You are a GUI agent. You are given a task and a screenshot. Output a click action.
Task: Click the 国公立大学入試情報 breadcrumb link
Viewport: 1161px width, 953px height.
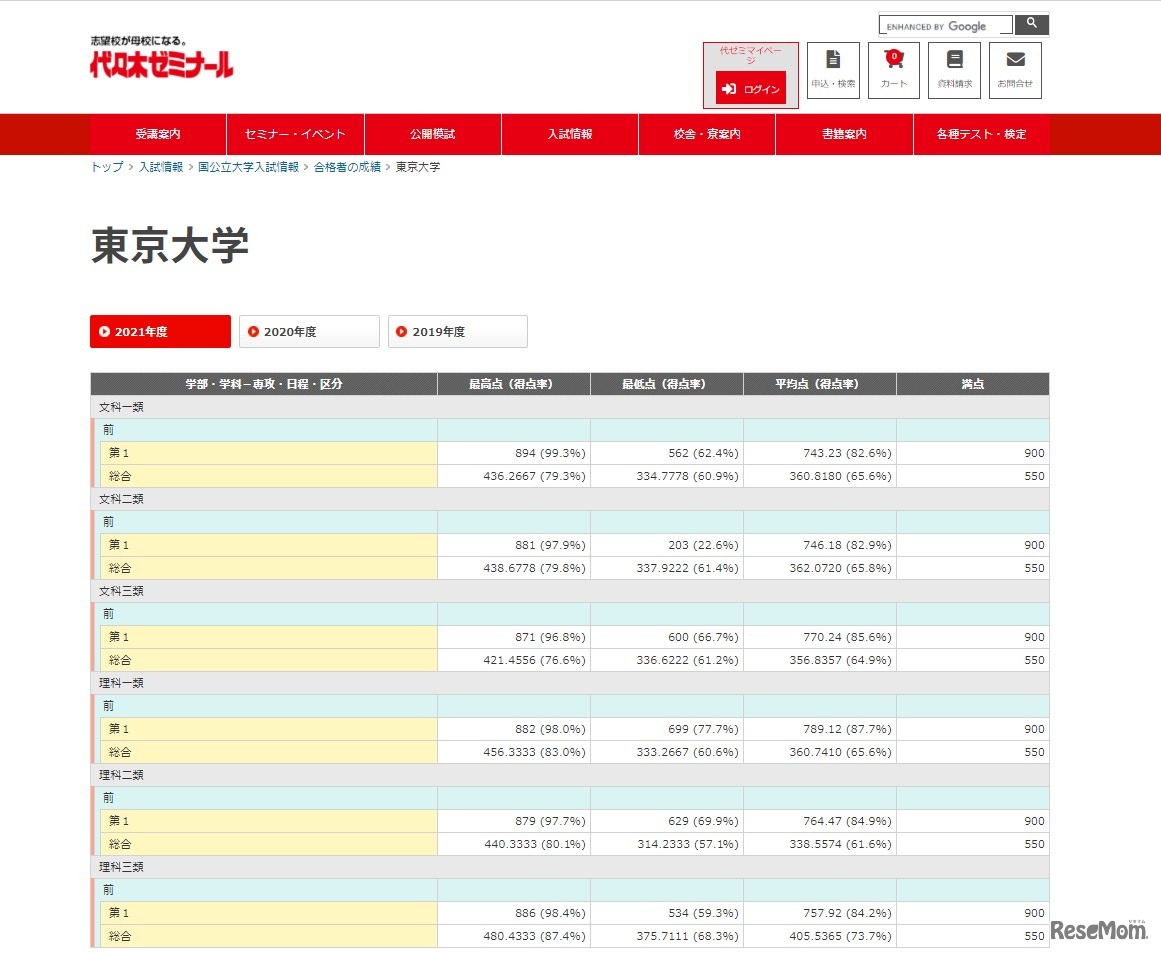[x=251, y=169]
